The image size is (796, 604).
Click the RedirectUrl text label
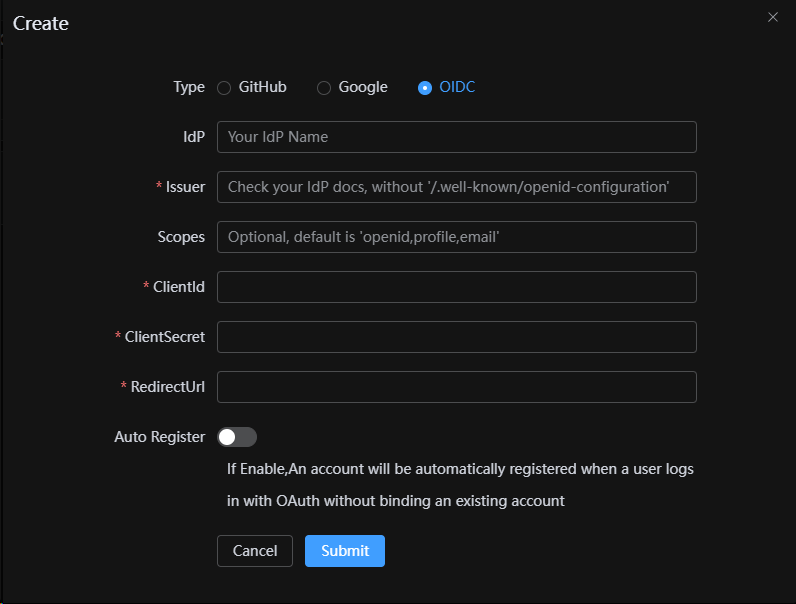[x=167, y=387]
